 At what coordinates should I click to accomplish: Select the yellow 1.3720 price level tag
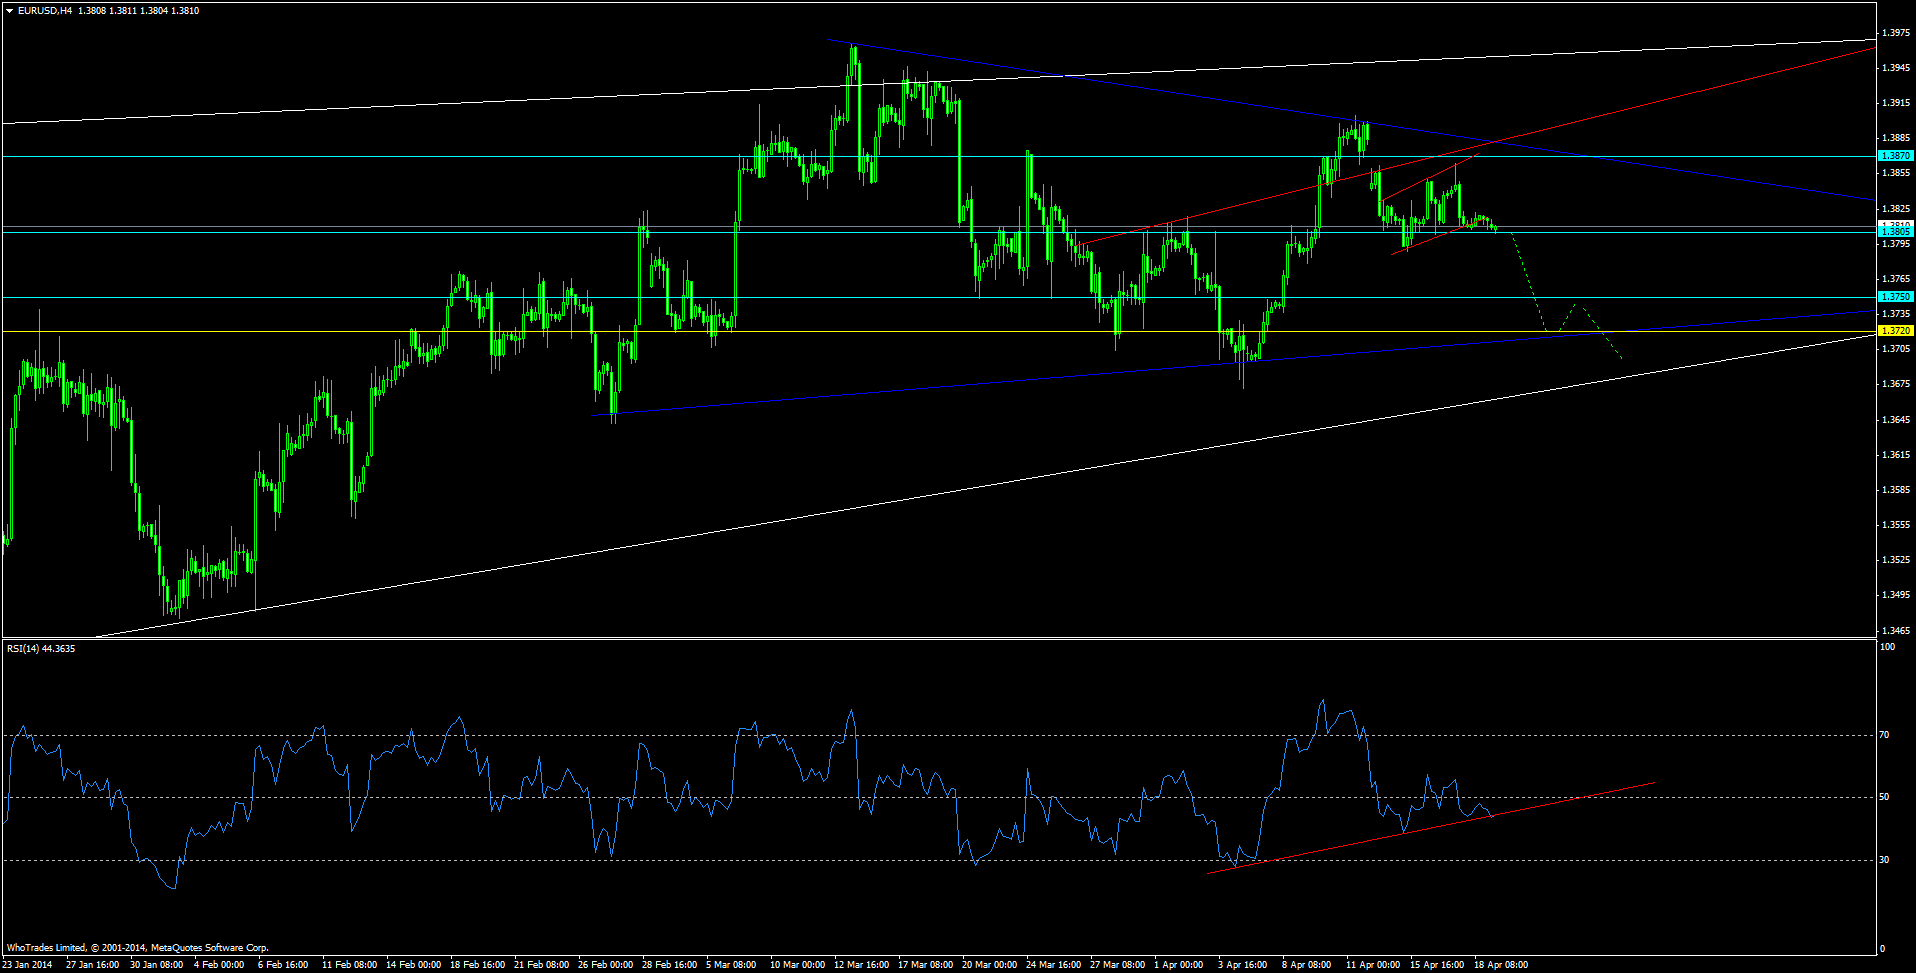coord(1895,331)
